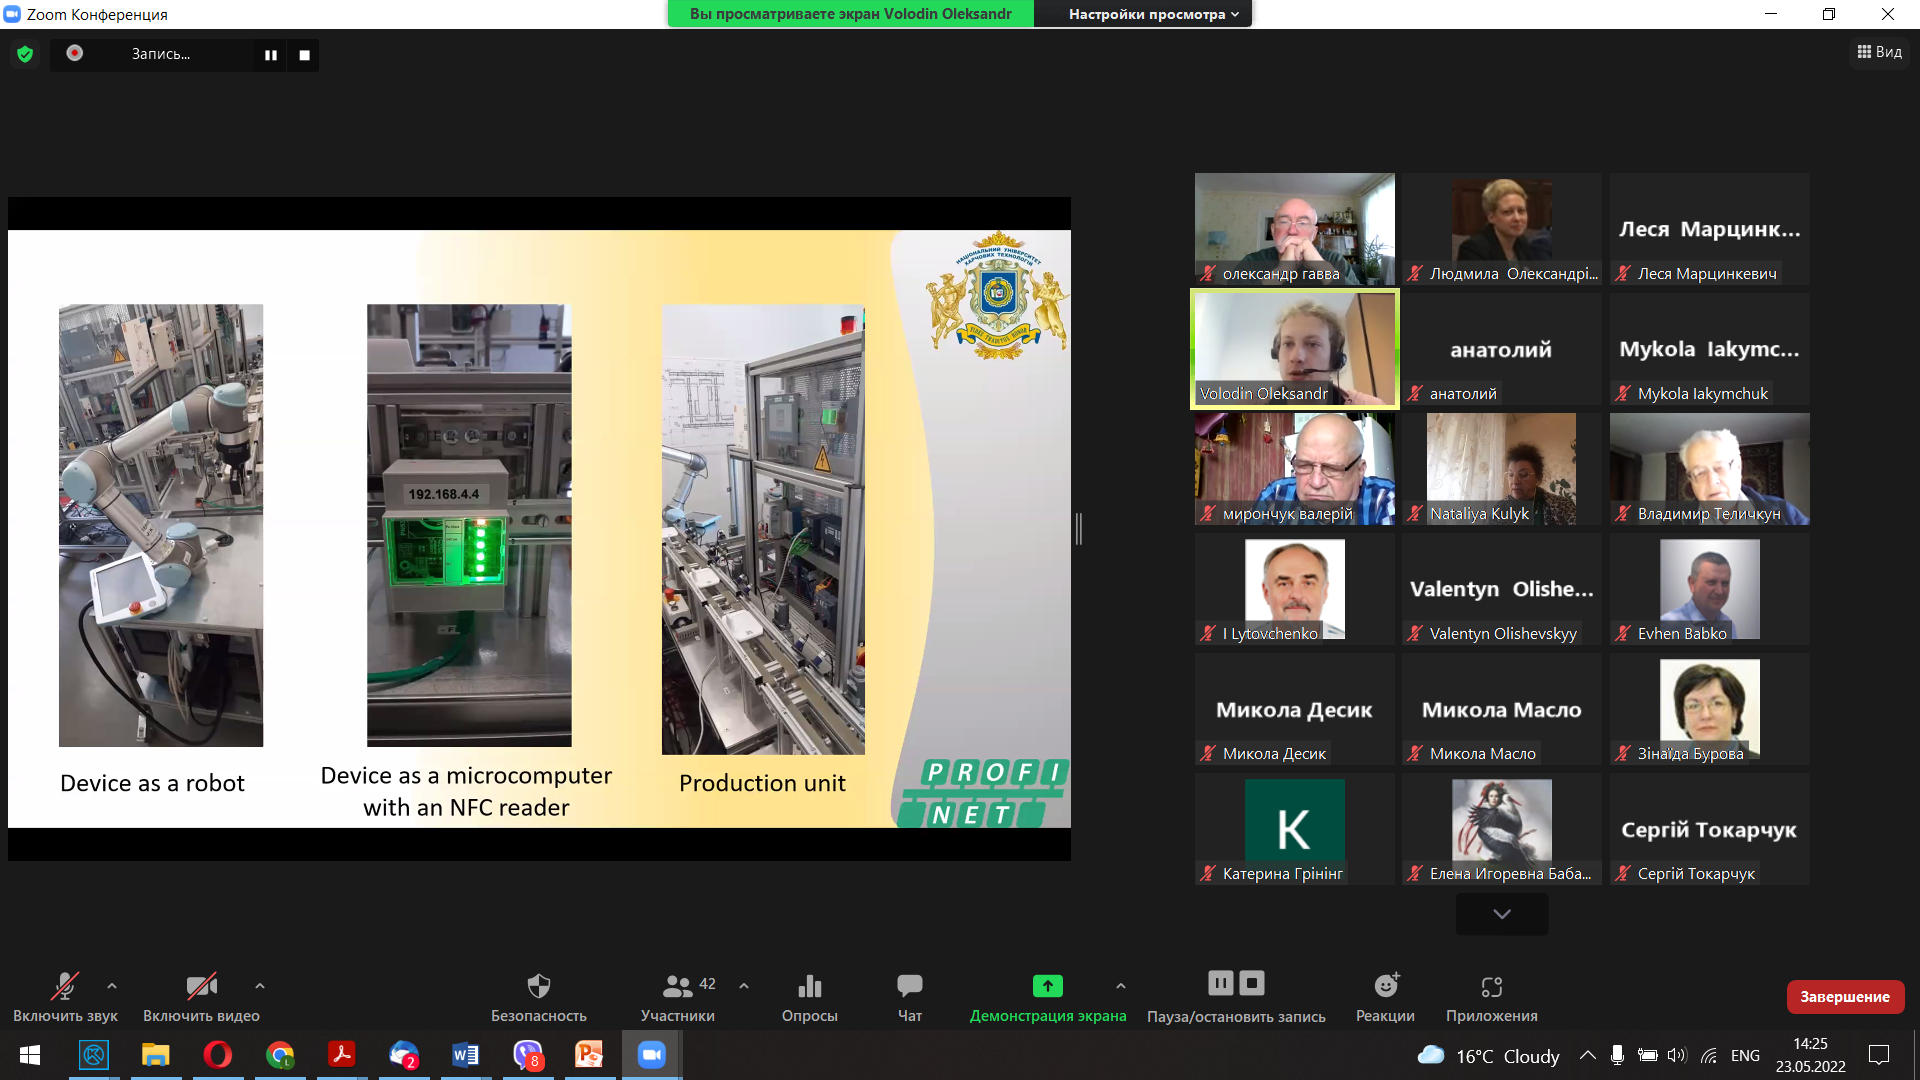Click the green encryption shield icon

tap(25, 54)
